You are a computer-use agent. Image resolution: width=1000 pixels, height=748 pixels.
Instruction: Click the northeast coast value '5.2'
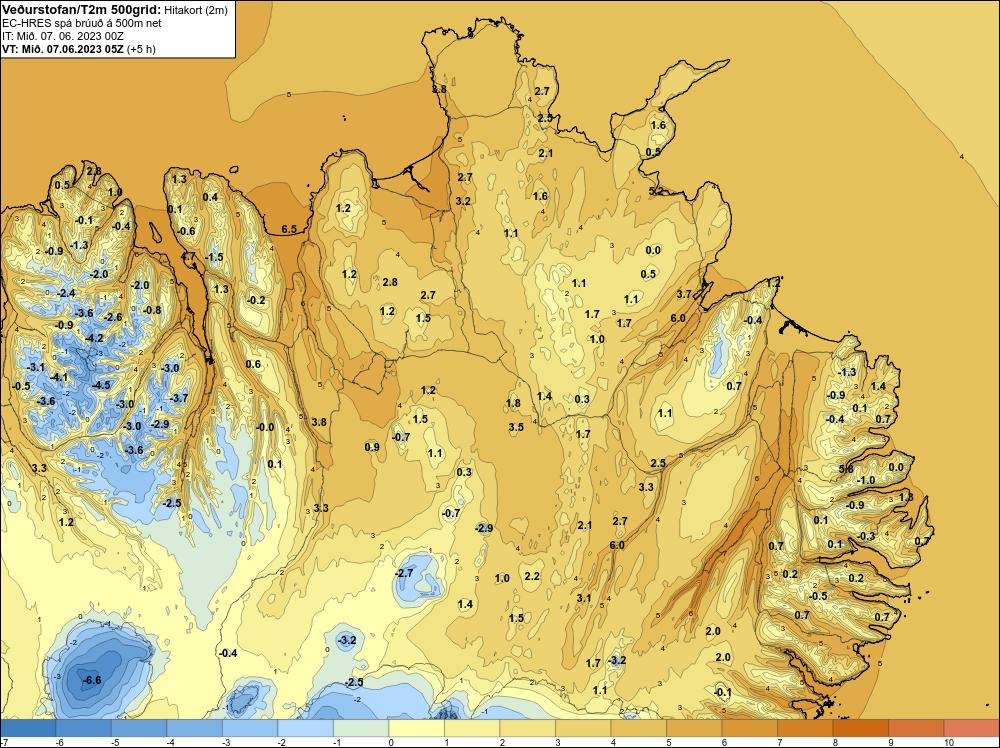click(x=656, y=191)
